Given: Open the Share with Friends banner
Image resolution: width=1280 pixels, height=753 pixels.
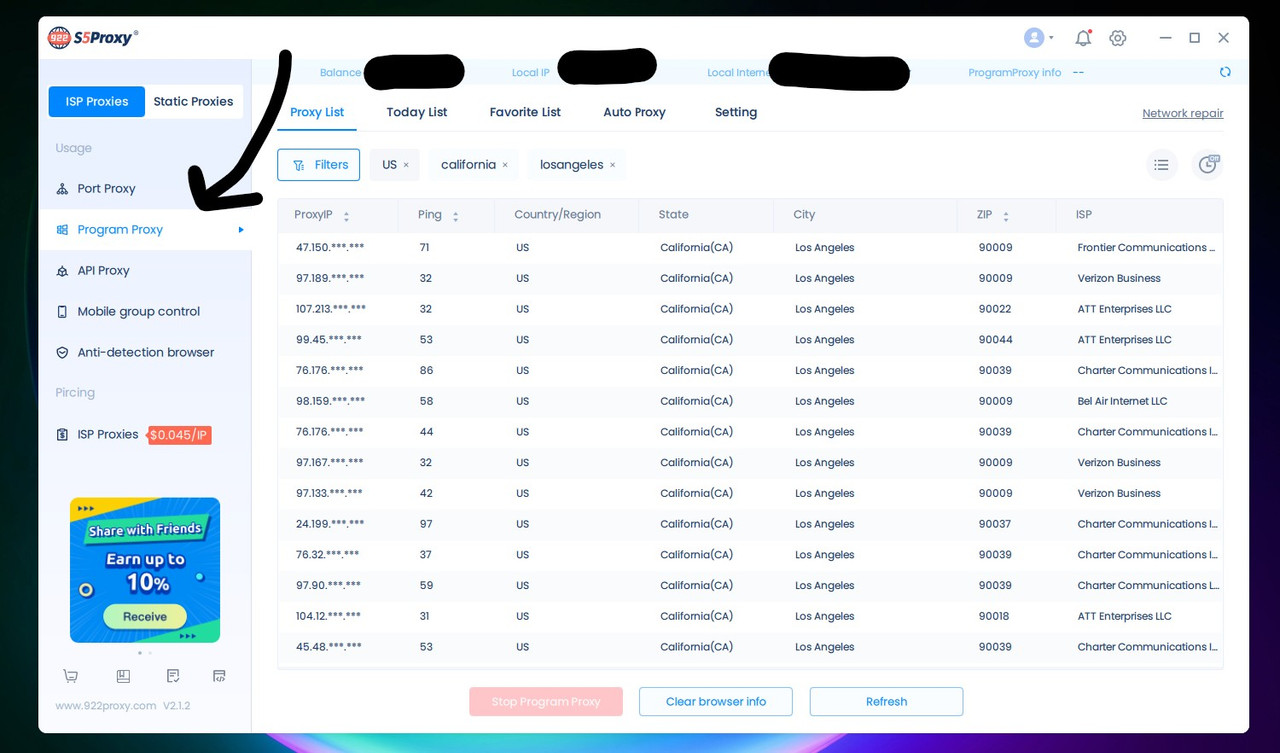Looking at the screenshot, I should tap(145, 570).
